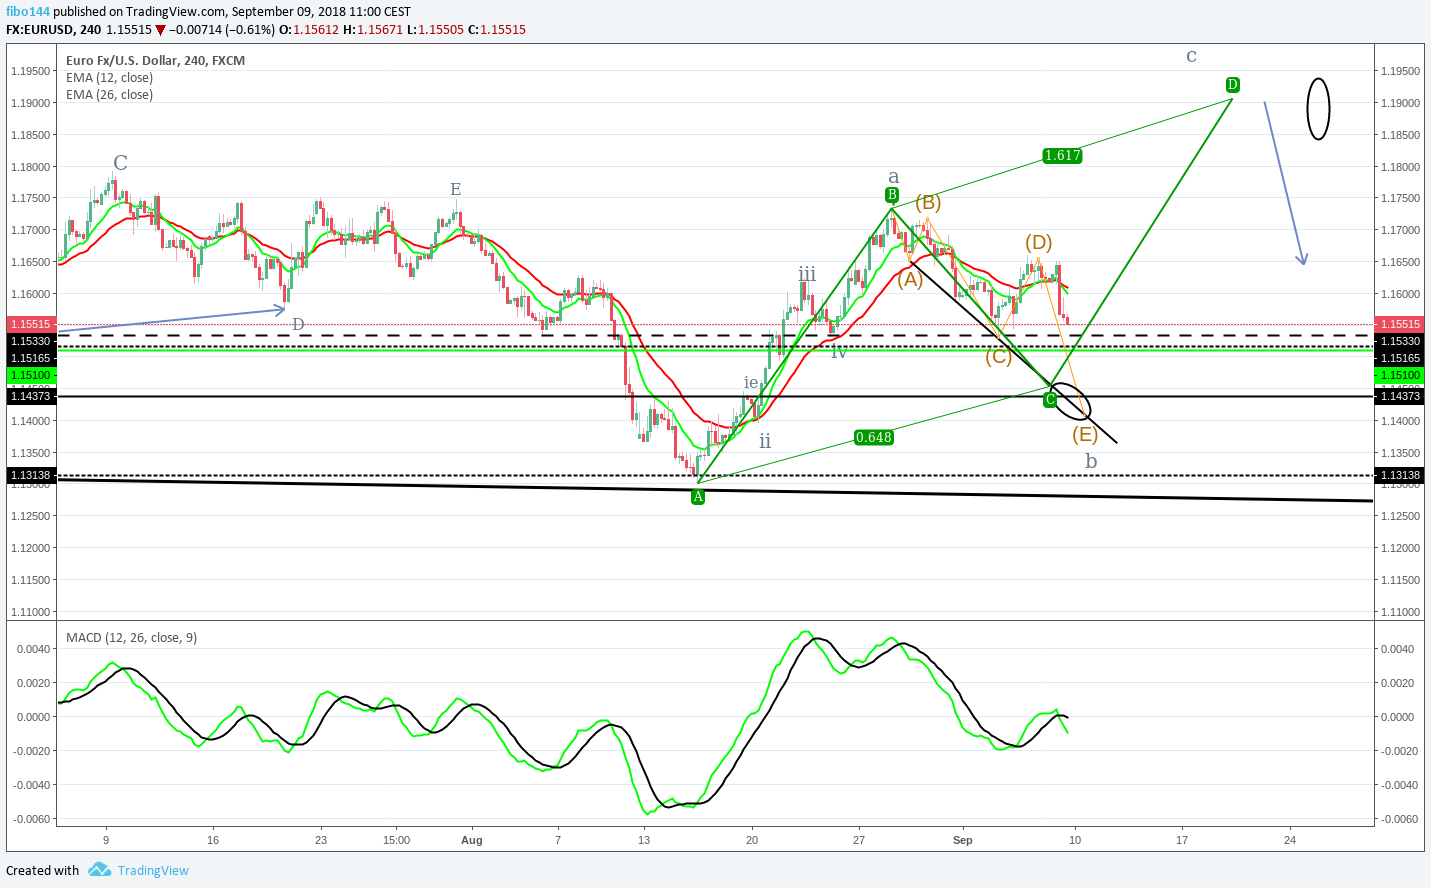Open the fibo144 author profile link
This screenshot has height=888, width=1431.
point(28,12)
